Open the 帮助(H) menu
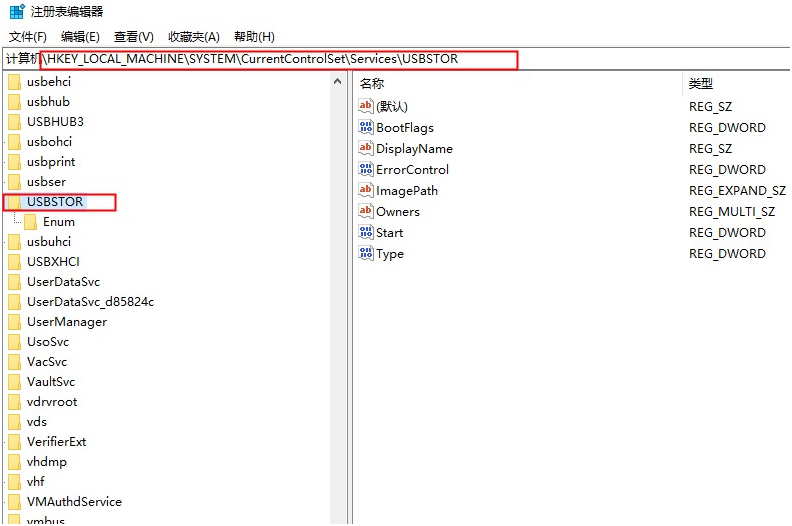Viewport: 792px width, 526px height. [254, 37]
